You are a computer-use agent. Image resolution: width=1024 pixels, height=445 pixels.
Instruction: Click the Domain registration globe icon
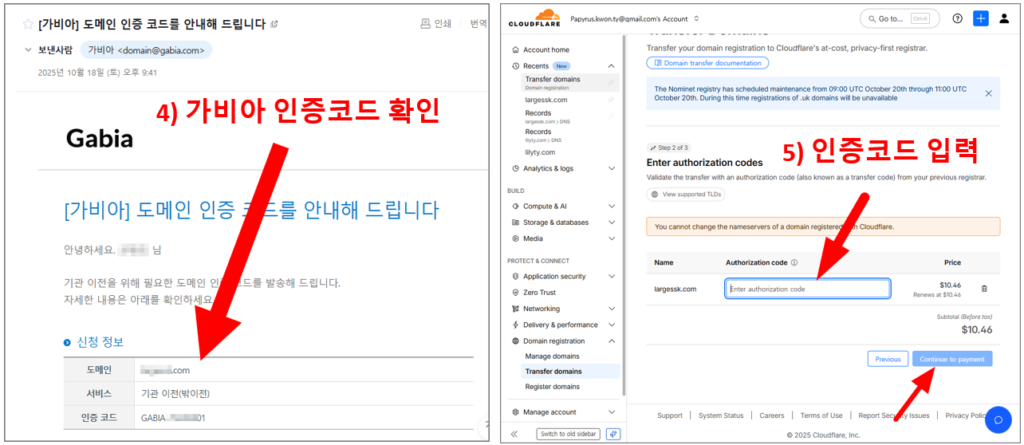[516, 341]
